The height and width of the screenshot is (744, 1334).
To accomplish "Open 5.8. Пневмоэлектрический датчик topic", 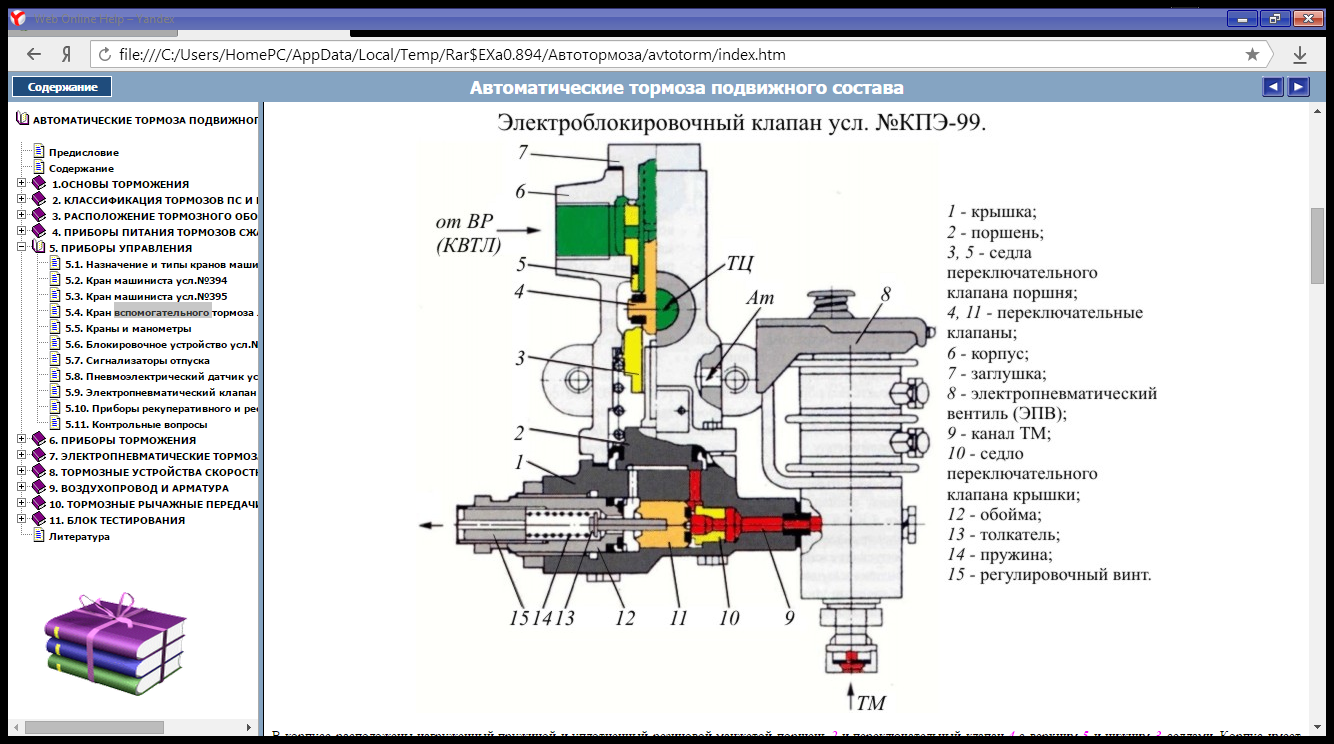I will (x=162, y=376).
